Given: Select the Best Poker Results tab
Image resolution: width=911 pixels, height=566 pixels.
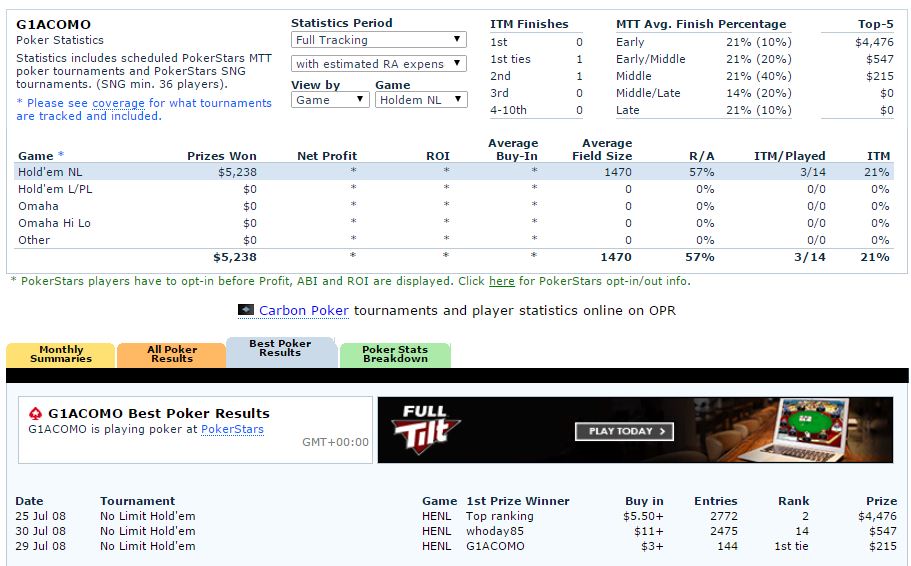Looking at the screenshot, I should (x=280, y=348).
